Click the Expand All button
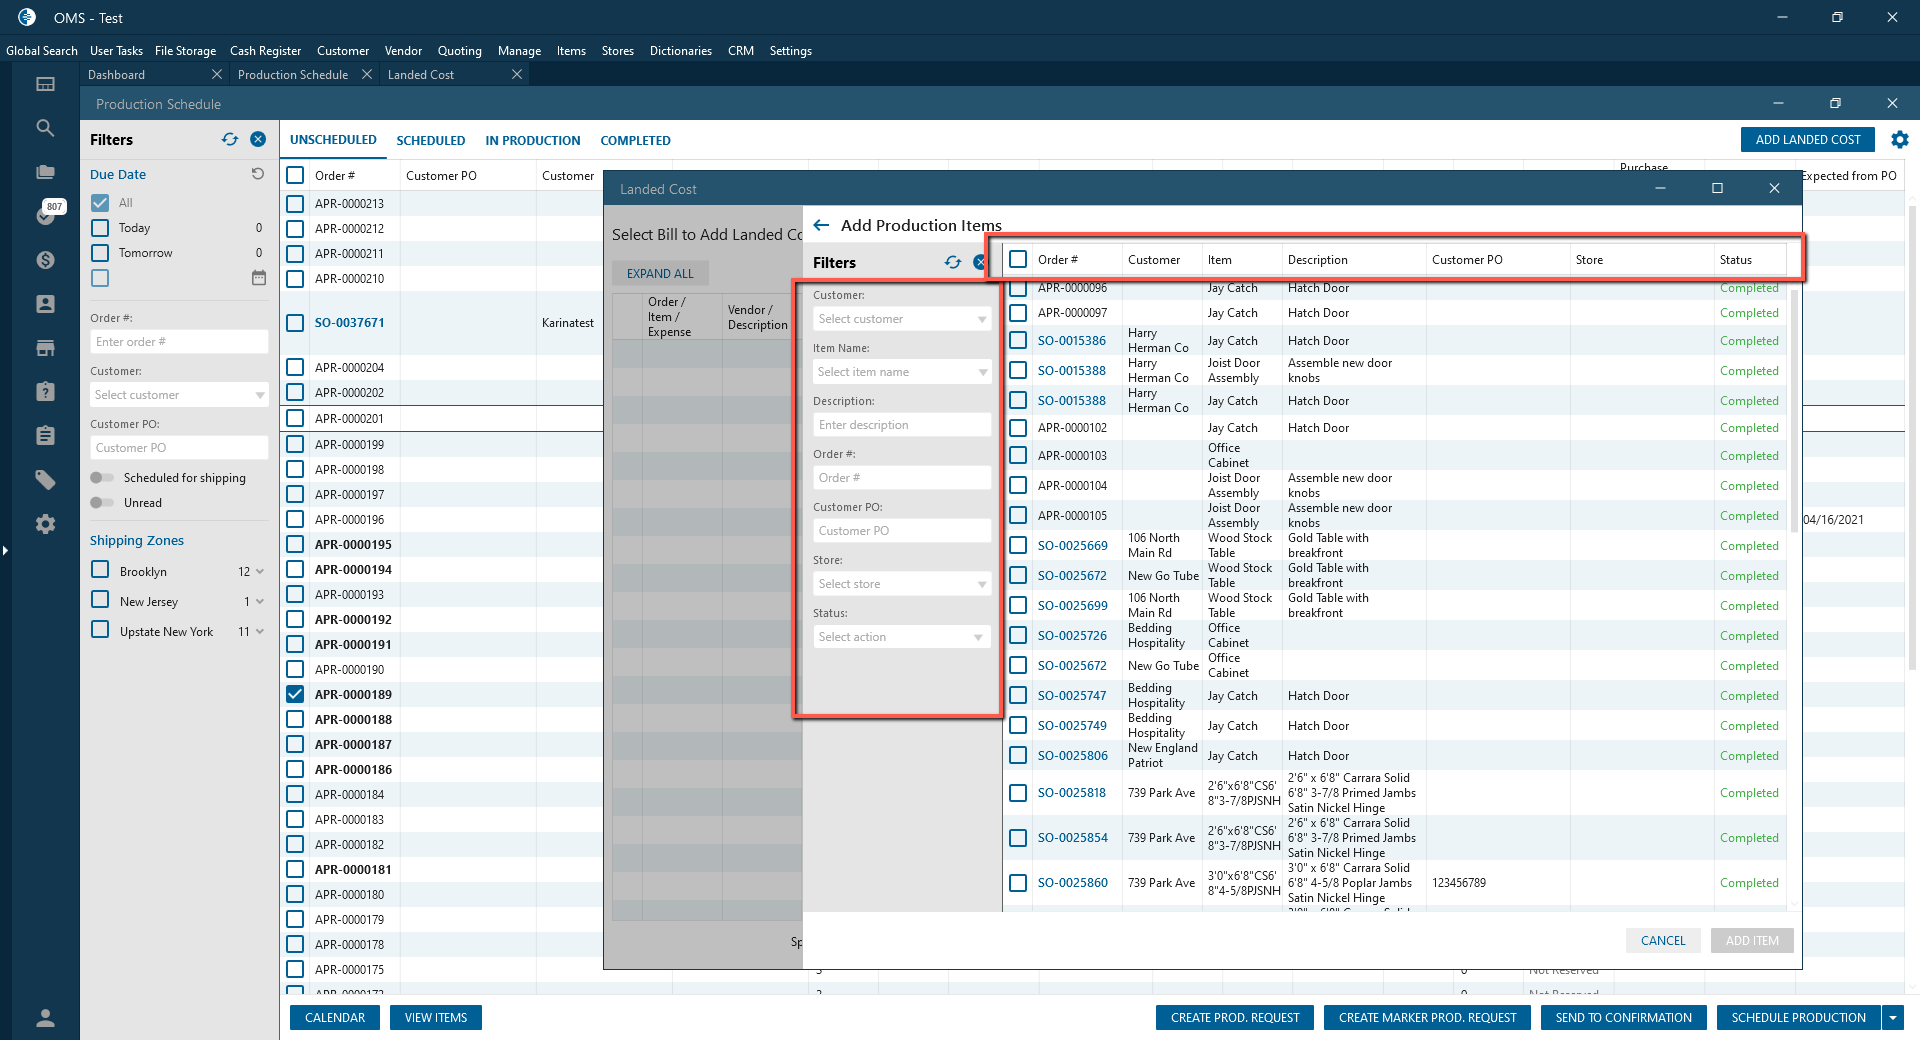Screen dimensions: 1920x1040 tap(660, 274)
